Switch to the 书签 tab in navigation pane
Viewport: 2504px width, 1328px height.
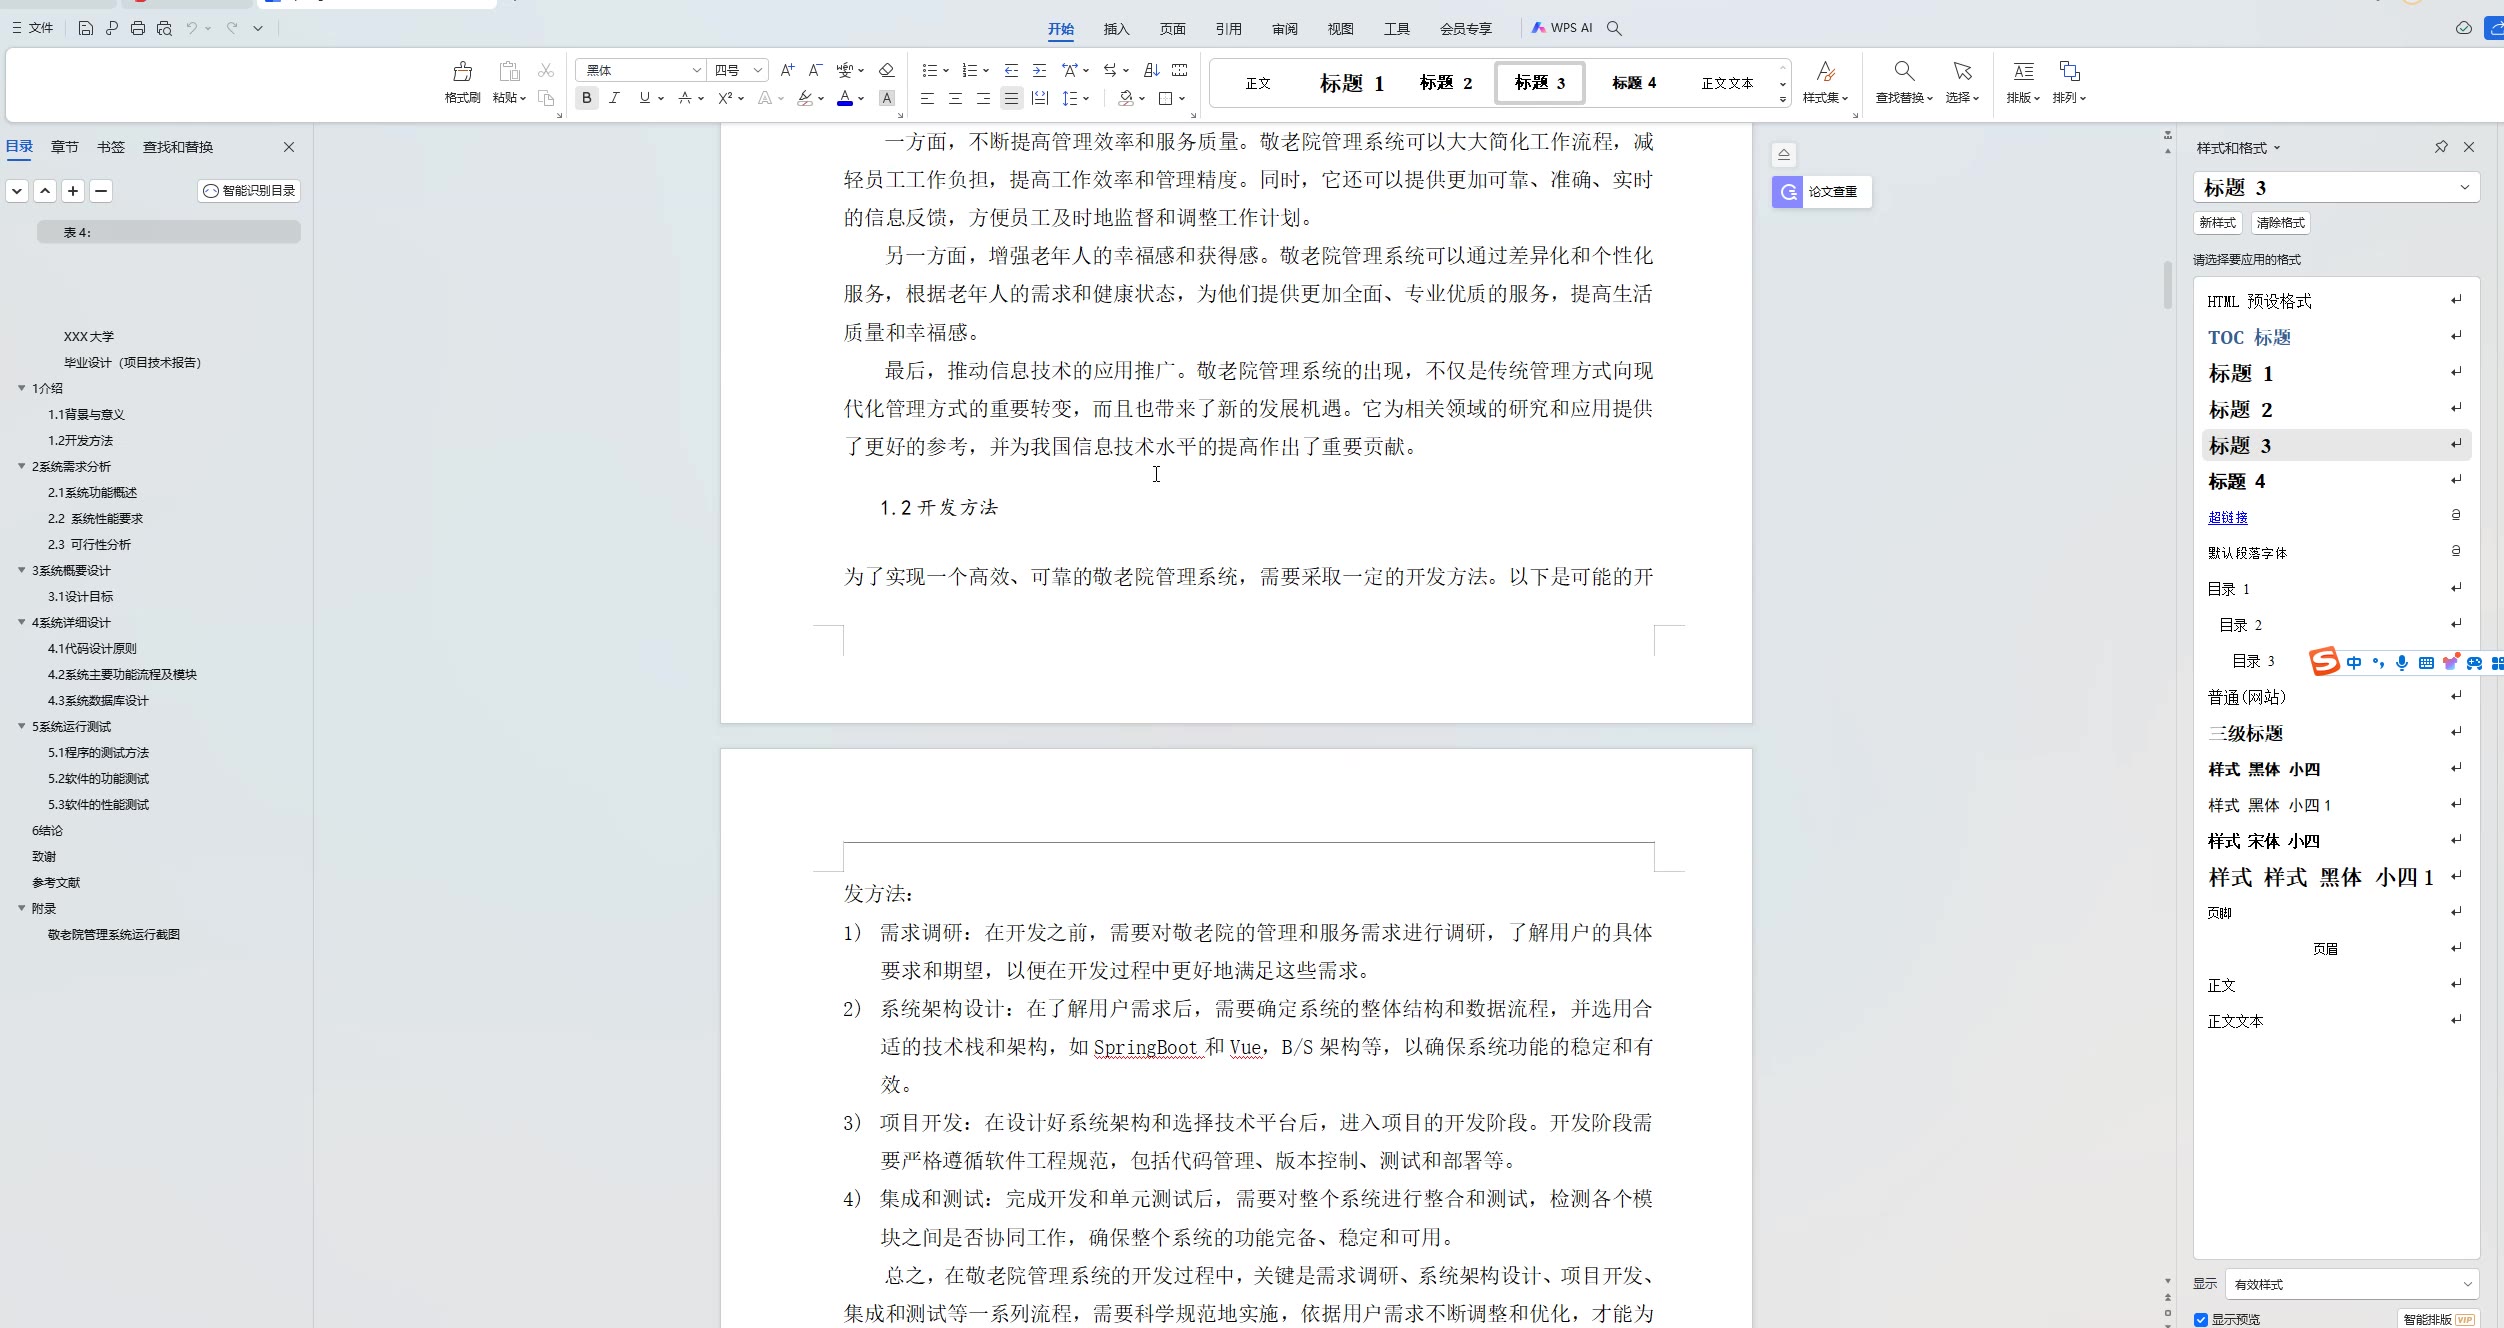point(111,147)
